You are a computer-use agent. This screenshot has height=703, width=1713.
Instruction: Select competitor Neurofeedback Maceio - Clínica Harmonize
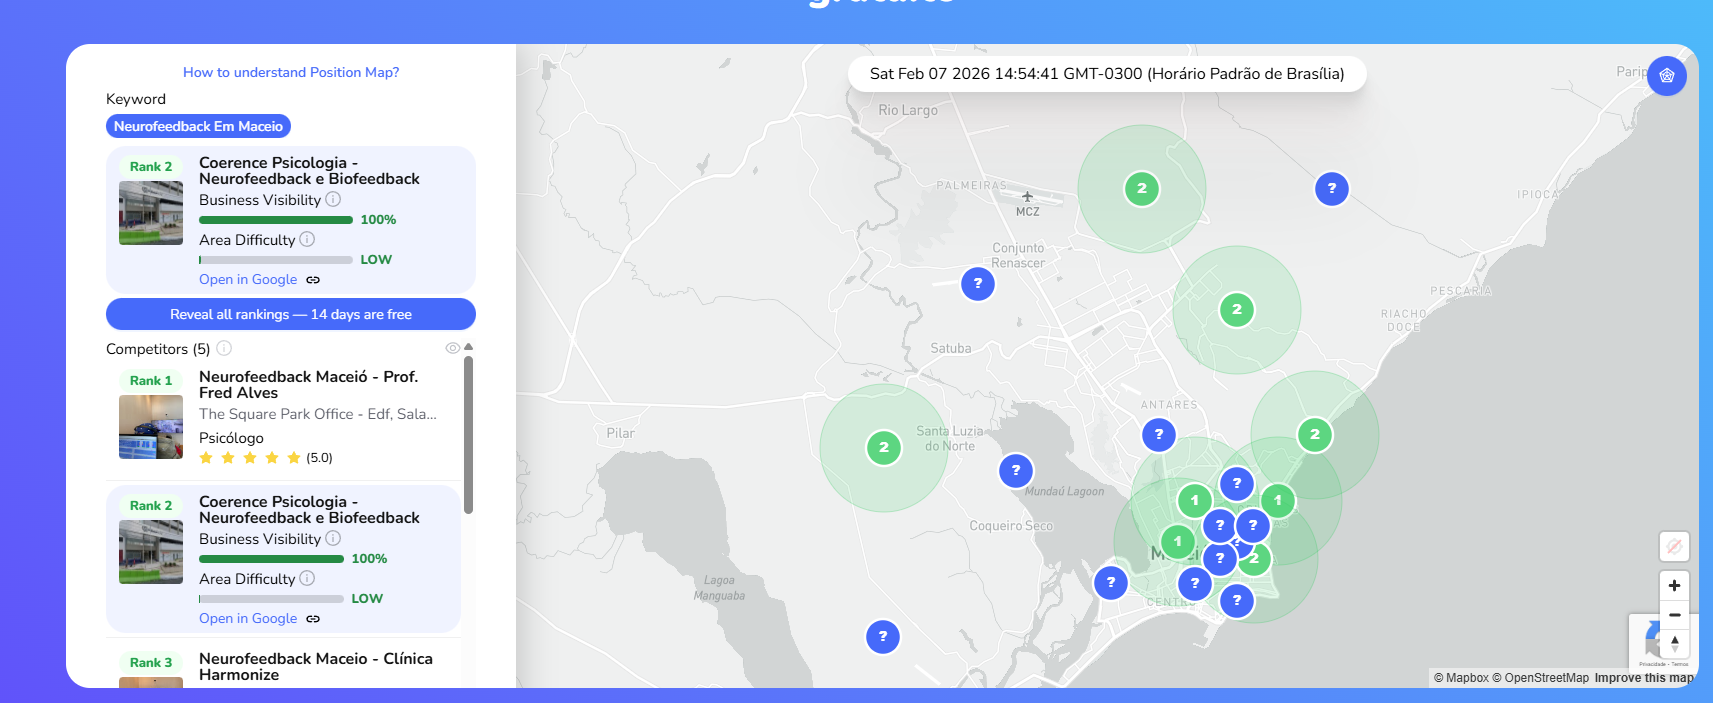316,667
